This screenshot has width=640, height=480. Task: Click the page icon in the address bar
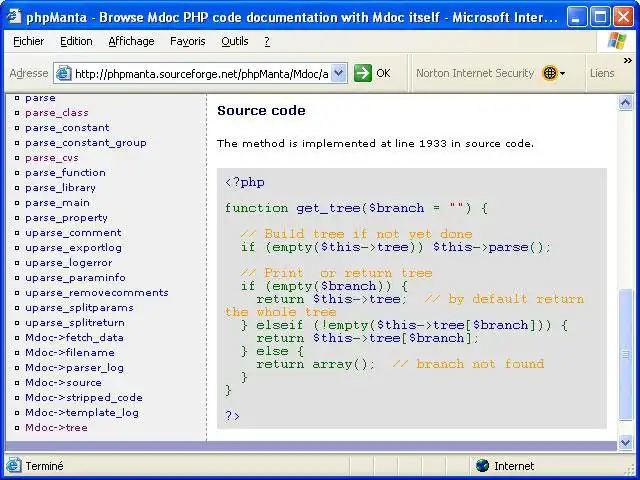pos(63,73)
